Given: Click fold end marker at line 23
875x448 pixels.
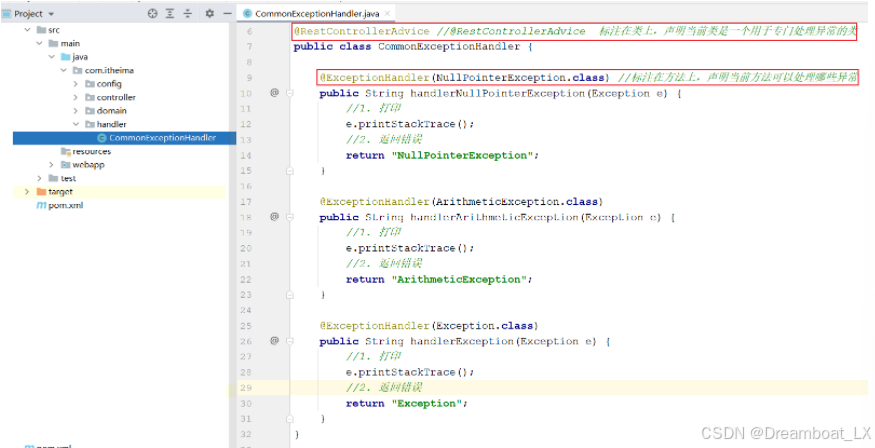Looking at the screenshot, I should click(x=290, y=295).
